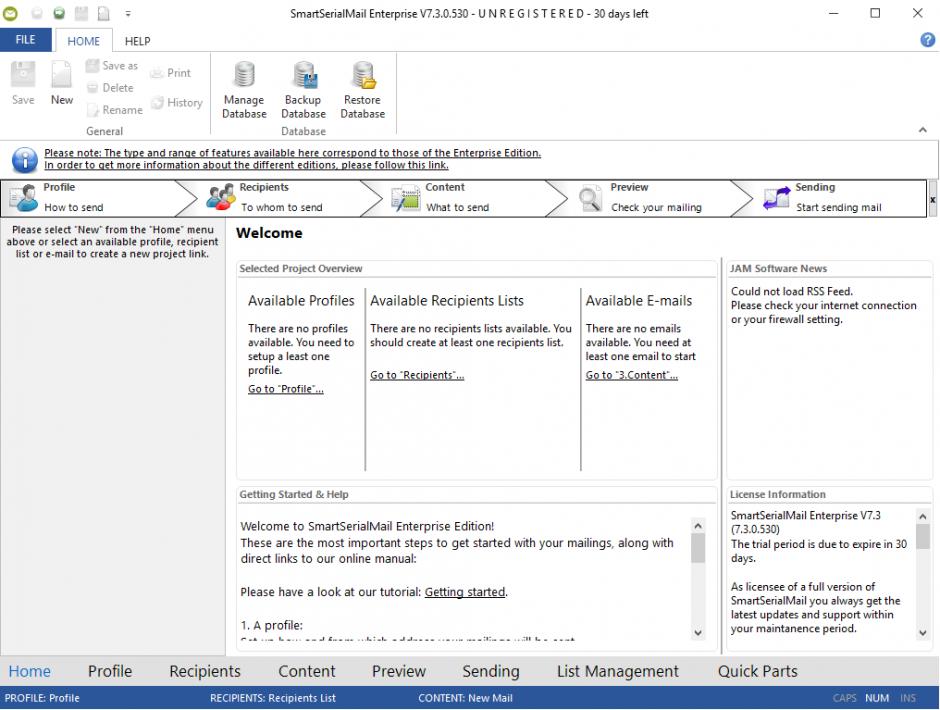
Task: Click the Getting Started & Help header
Action: [x=294, y=495]
